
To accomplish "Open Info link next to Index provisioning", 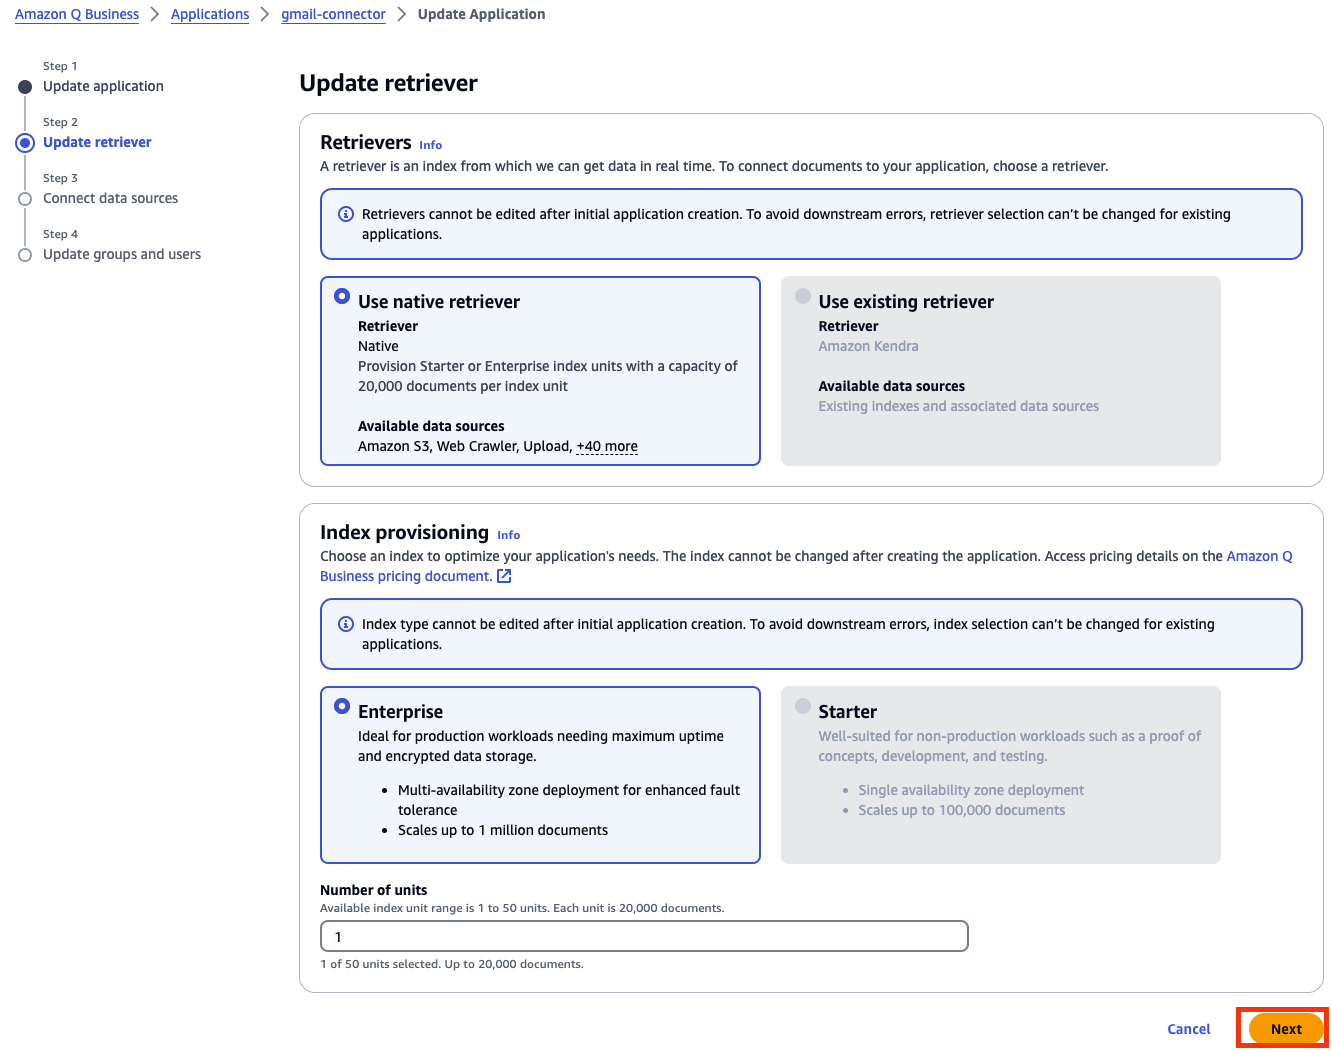I will click(x=508, y=535).
